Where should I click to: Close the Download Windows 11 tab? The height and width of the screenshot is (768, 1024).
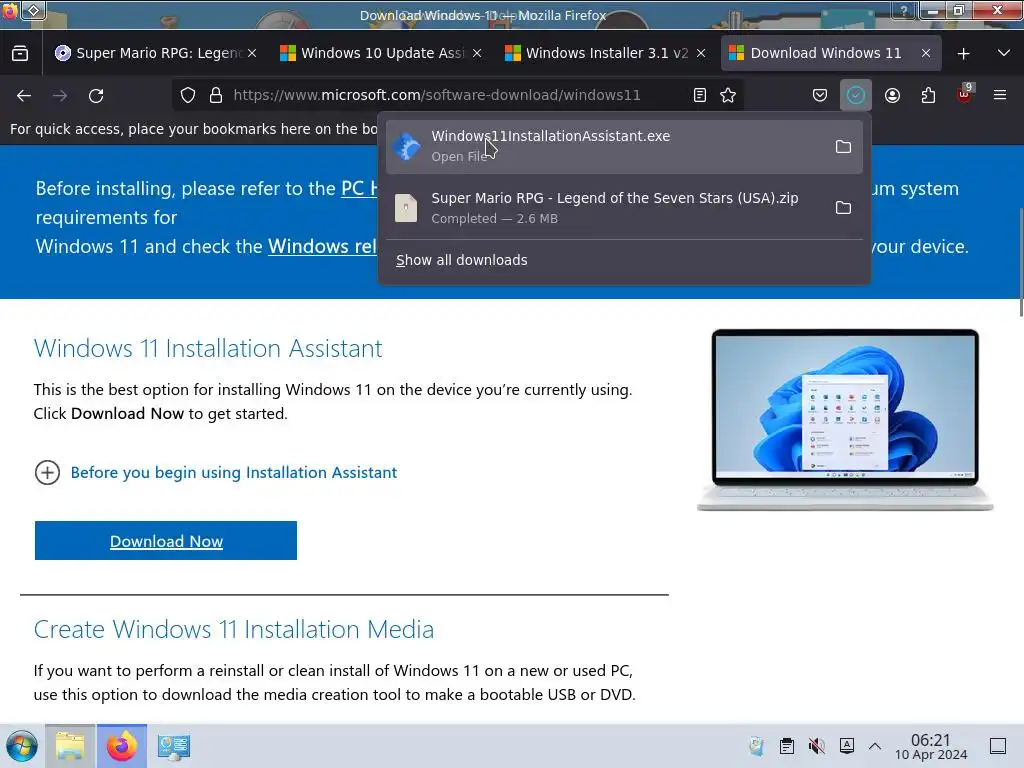925,53
